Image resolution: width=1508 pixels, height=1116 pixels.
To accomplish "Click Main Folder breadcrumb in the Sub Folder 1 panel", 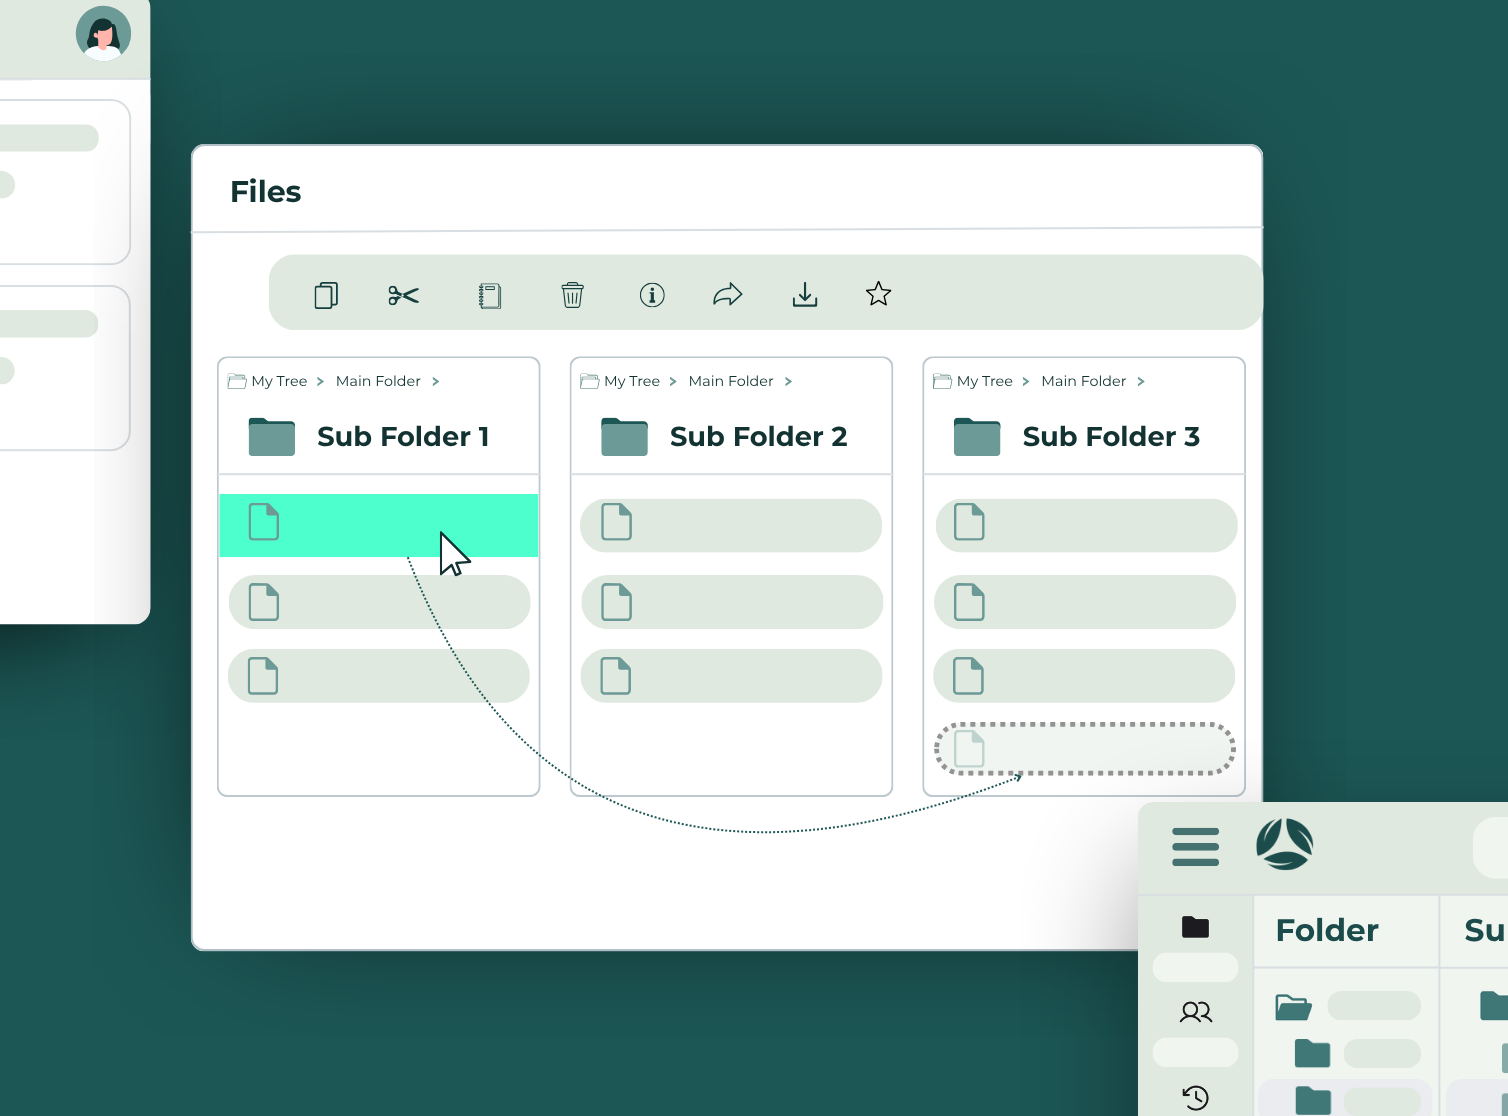I will coord(378,381).
